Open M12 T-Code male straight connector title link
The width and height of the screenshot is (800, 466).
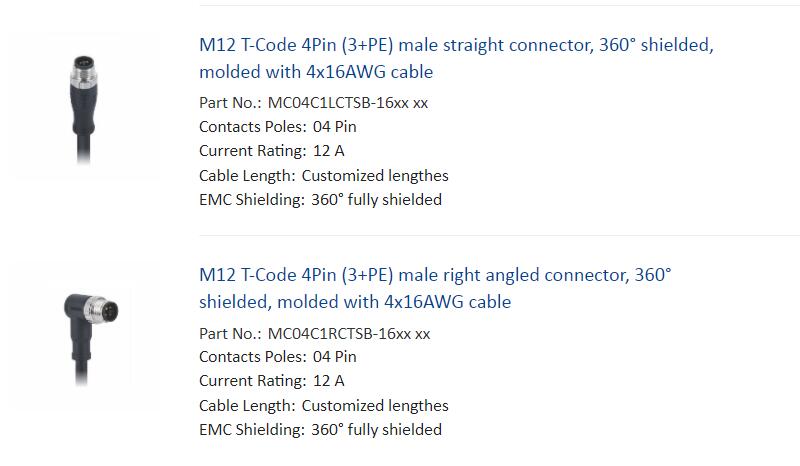(456, 58)
